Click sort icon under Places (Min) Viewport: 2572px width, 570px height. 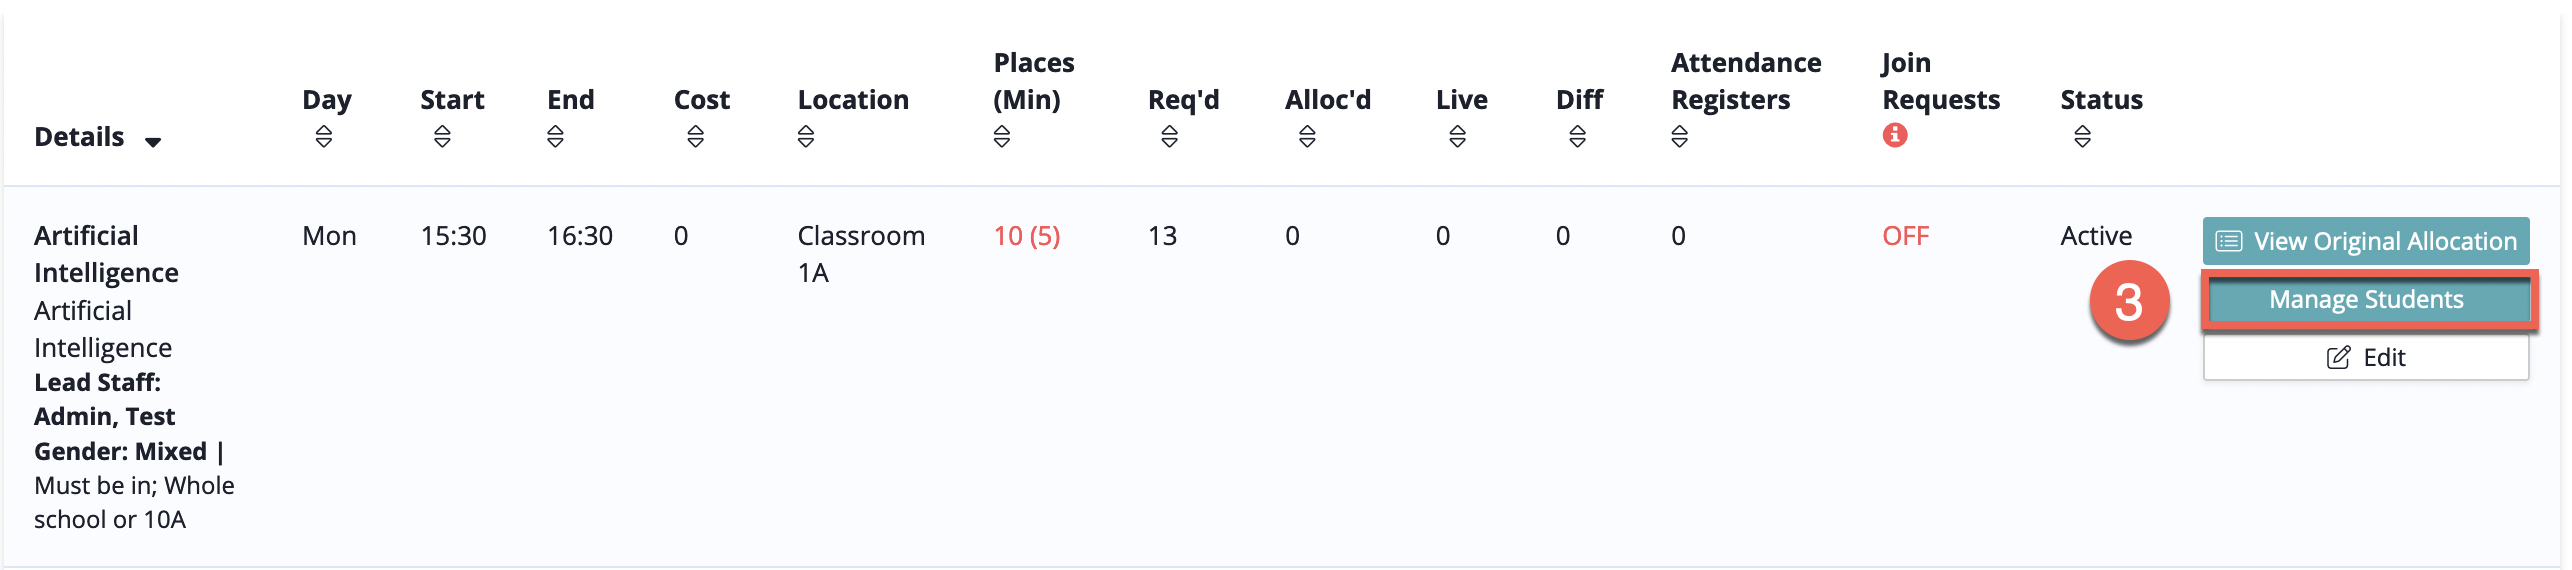1001,137
